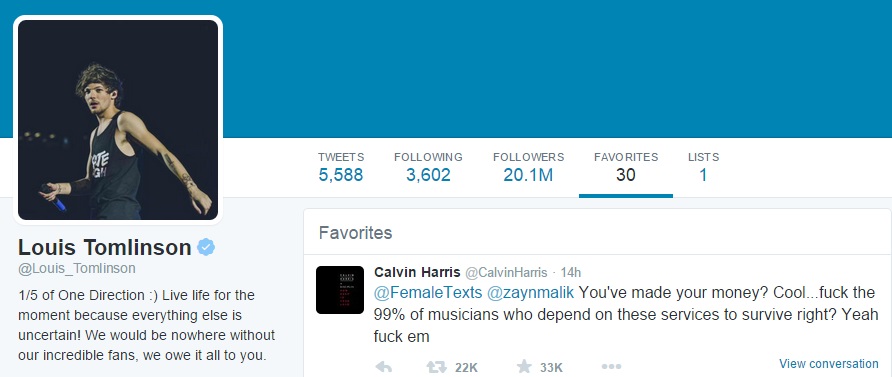Open the three-dots more options menu

tap(611, 367)
